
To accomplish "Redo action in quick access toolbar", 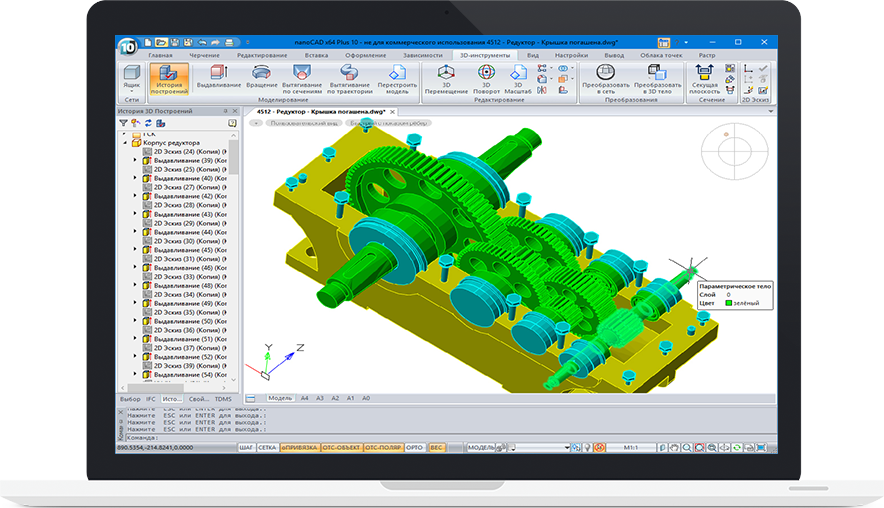I will pos(215,42).
